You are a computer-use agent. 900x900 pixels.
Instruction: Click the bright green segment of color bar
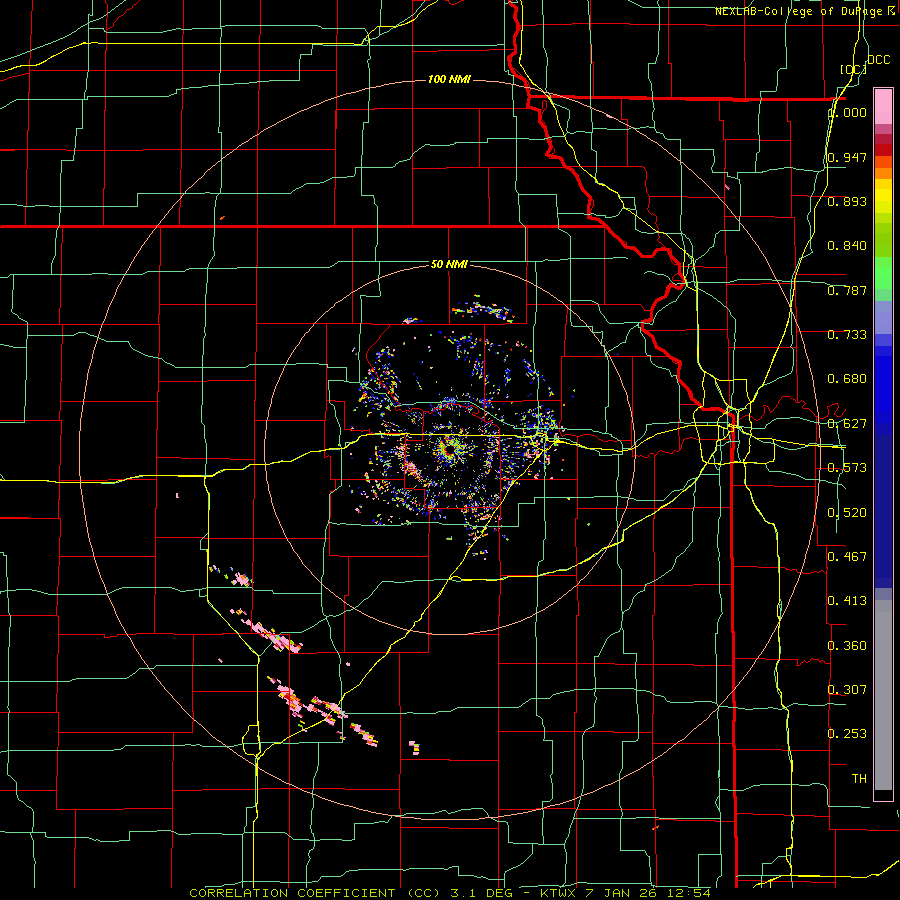click(x=883, y=273)
